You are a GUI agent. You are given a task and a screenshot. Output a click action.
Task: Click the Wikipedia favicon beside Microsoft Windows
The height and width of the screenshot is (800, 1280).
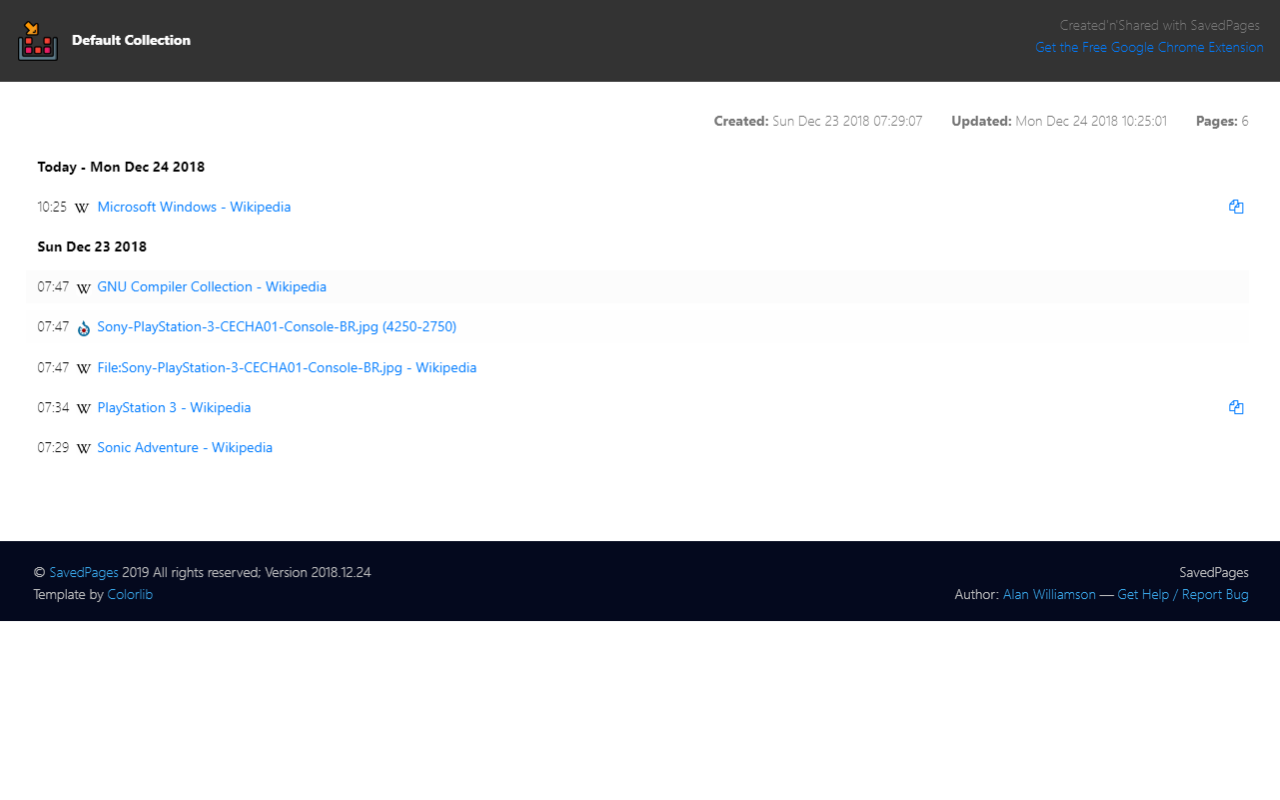click(x=82, y=208)
